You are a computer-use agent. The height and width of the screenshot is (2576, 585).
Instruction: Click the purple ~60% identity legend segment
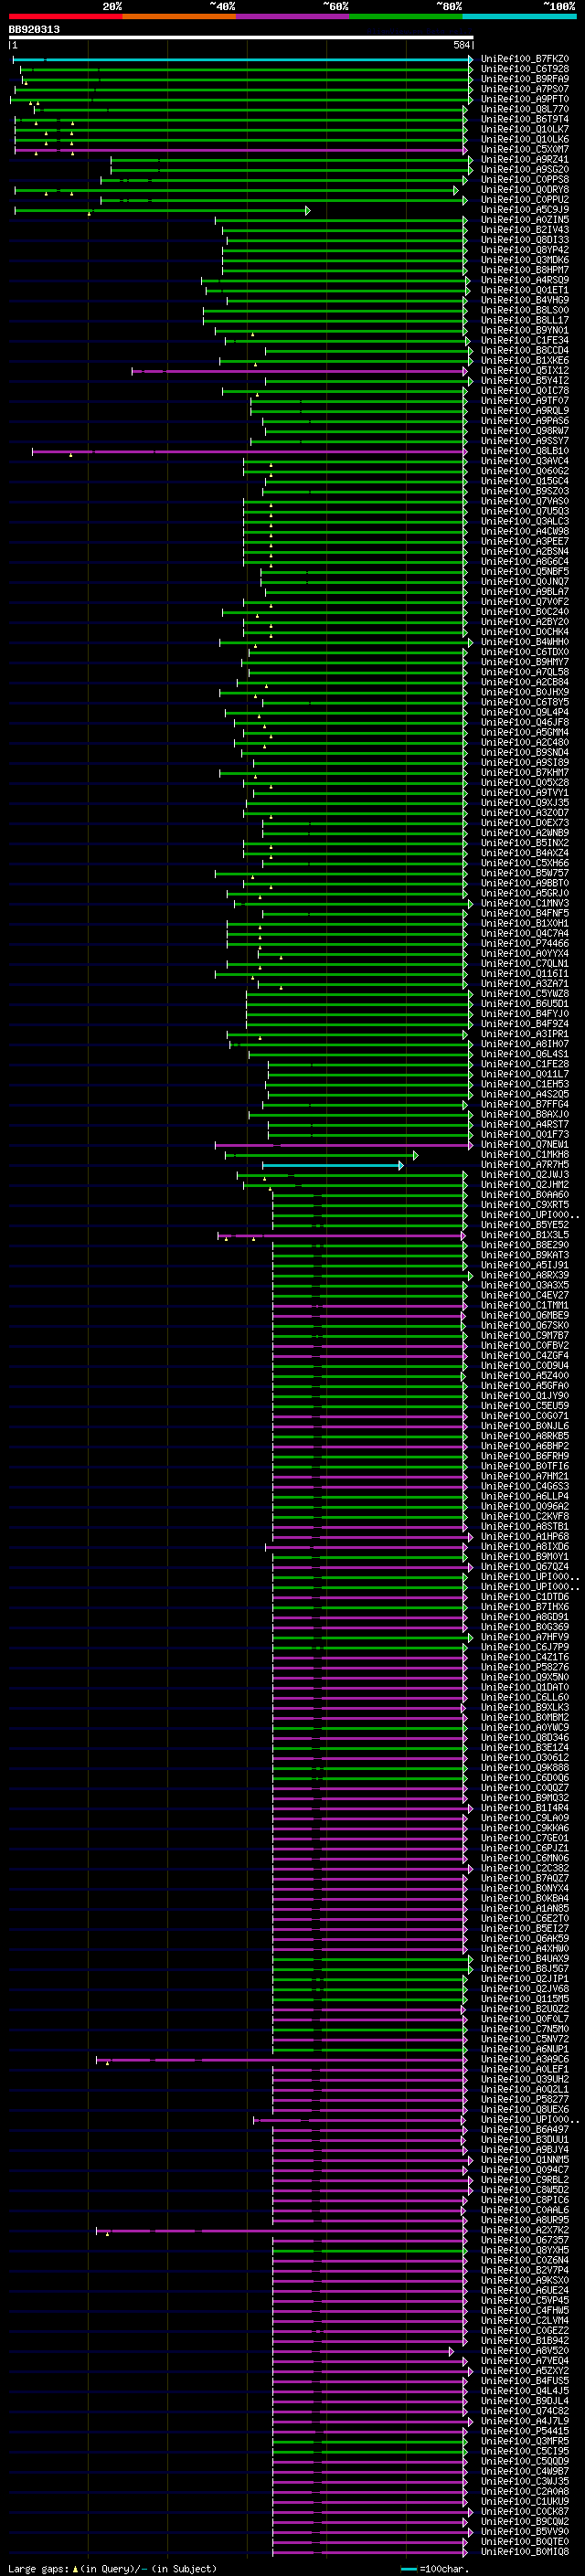(x=293, y=16)
